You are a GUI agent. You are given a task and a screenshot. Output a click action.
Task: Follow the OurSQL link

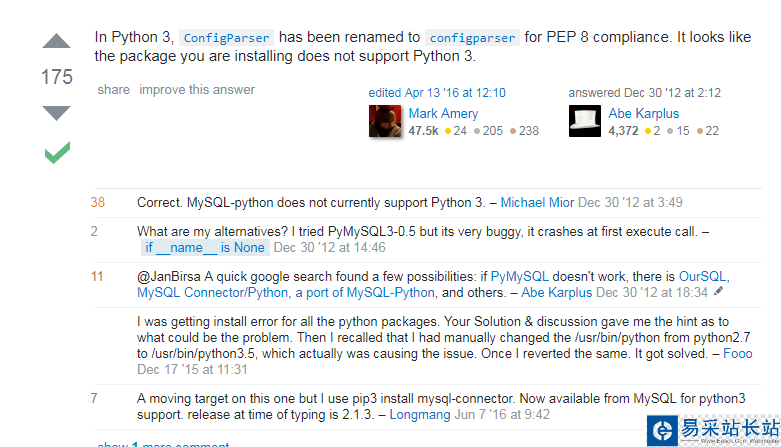click(x=703, y=276)
